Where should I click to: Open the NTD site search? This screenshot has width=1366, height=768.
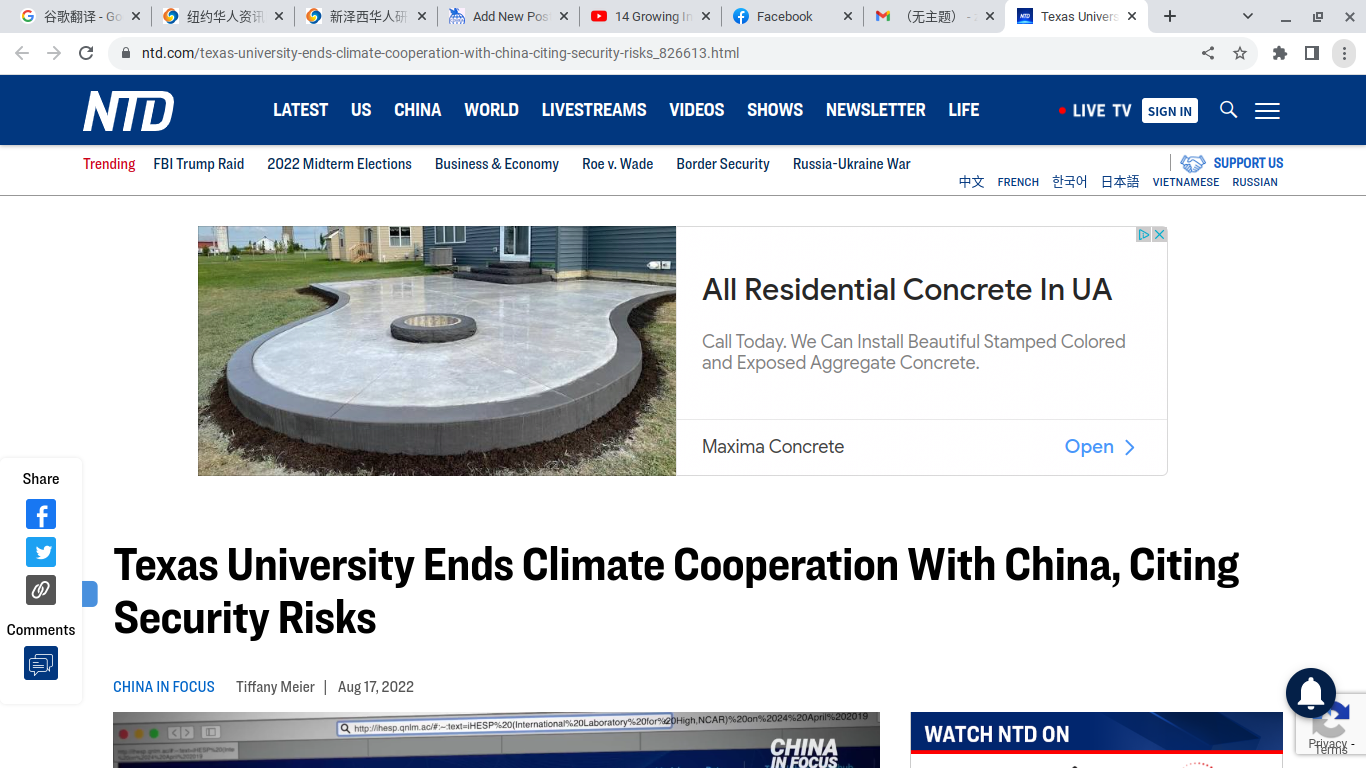[x=1228, y=110]
